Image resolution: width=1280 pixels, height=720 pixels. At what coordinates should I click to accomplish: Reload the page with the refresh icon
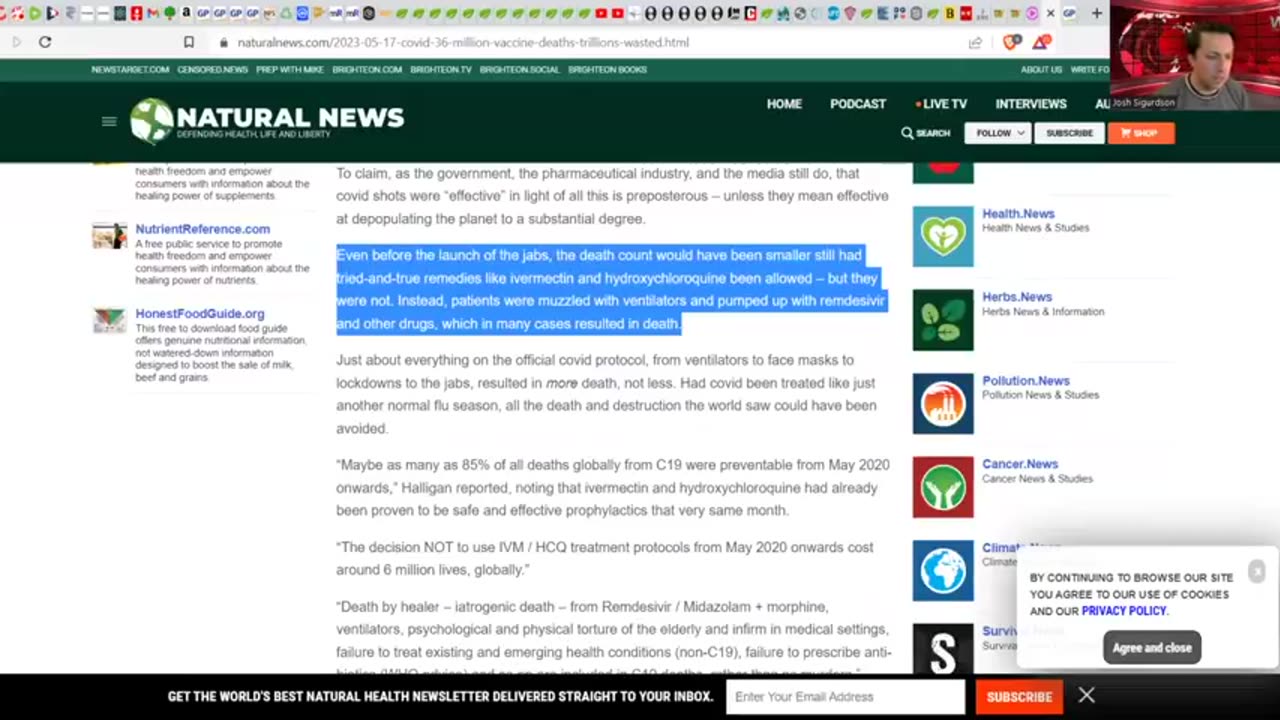tap(45, 42)
